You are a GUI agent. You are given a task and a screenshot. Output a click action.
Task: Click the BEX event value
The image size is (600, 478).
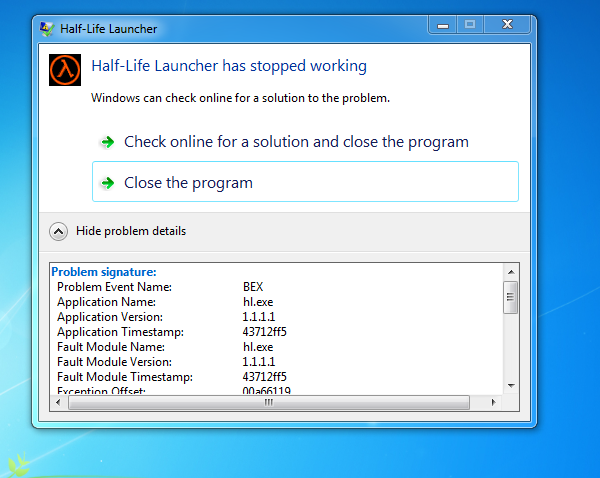pyautogui.click(x=253, y=287)
